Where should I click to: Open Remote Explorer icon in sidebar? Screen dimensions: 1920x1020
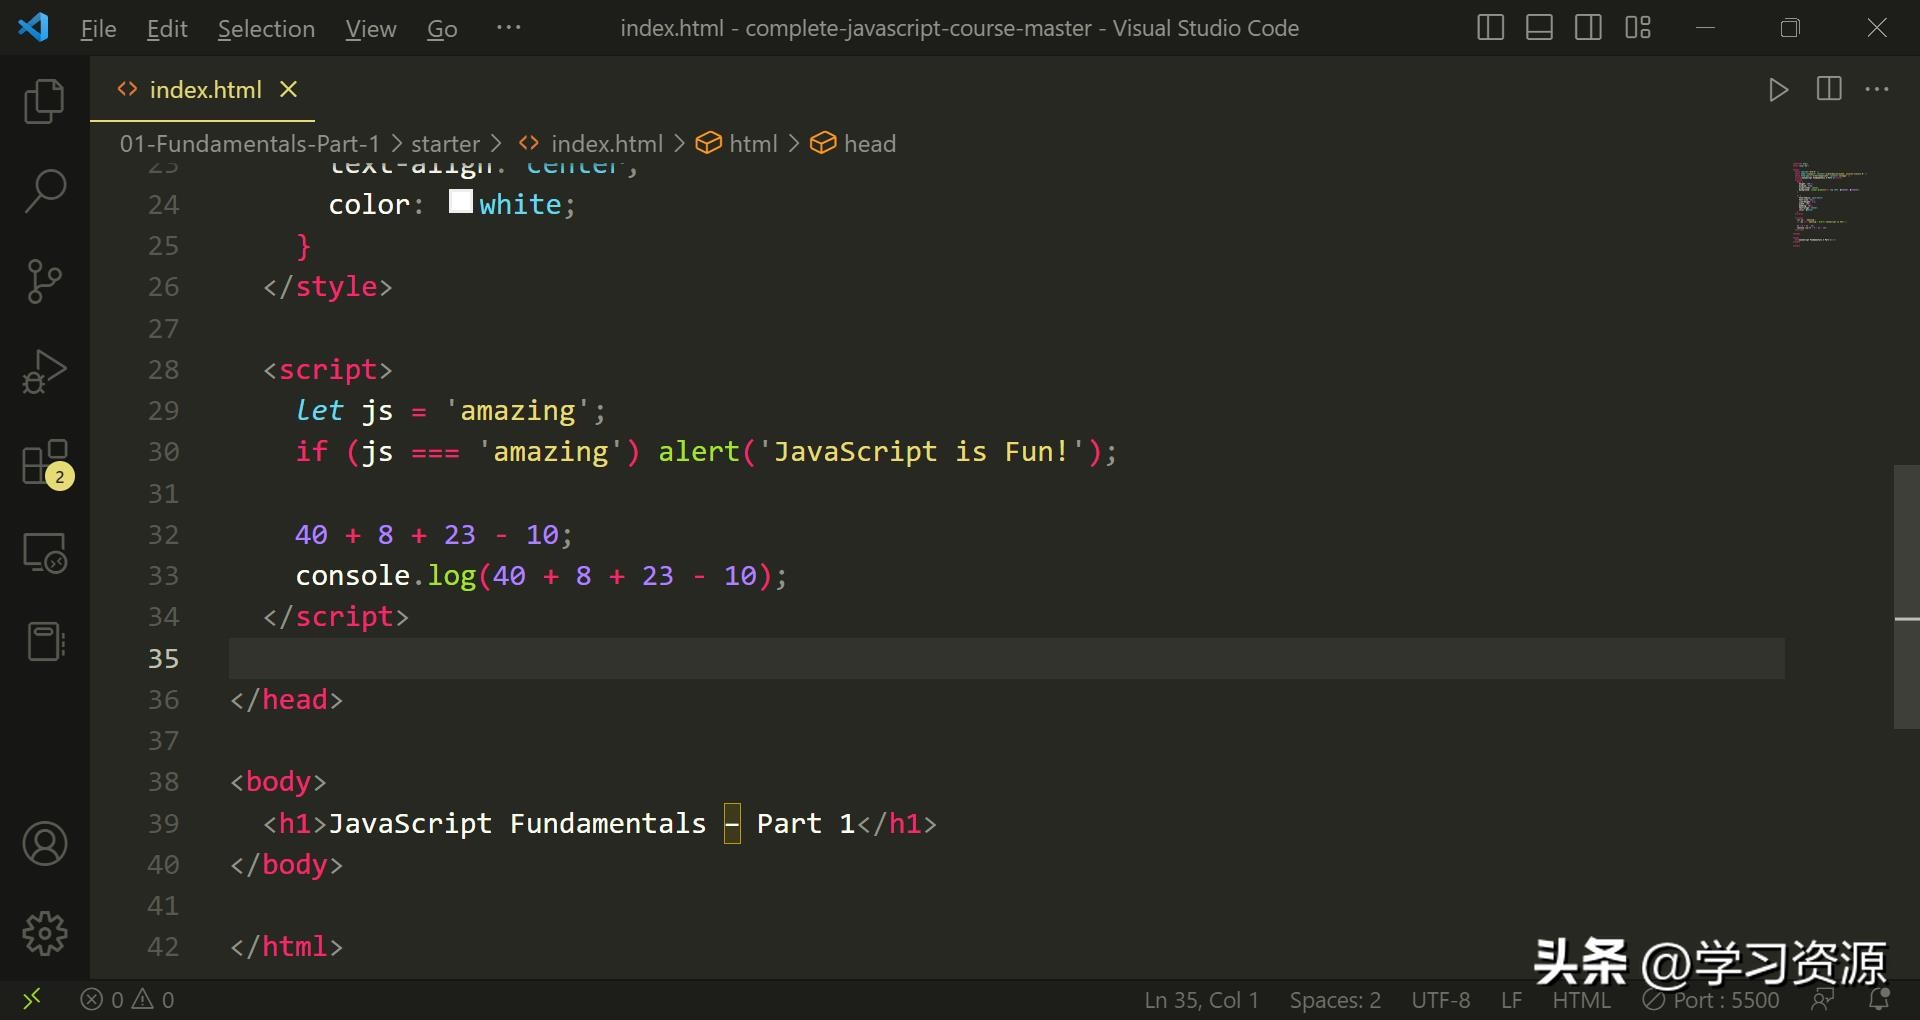pos(44,552)
